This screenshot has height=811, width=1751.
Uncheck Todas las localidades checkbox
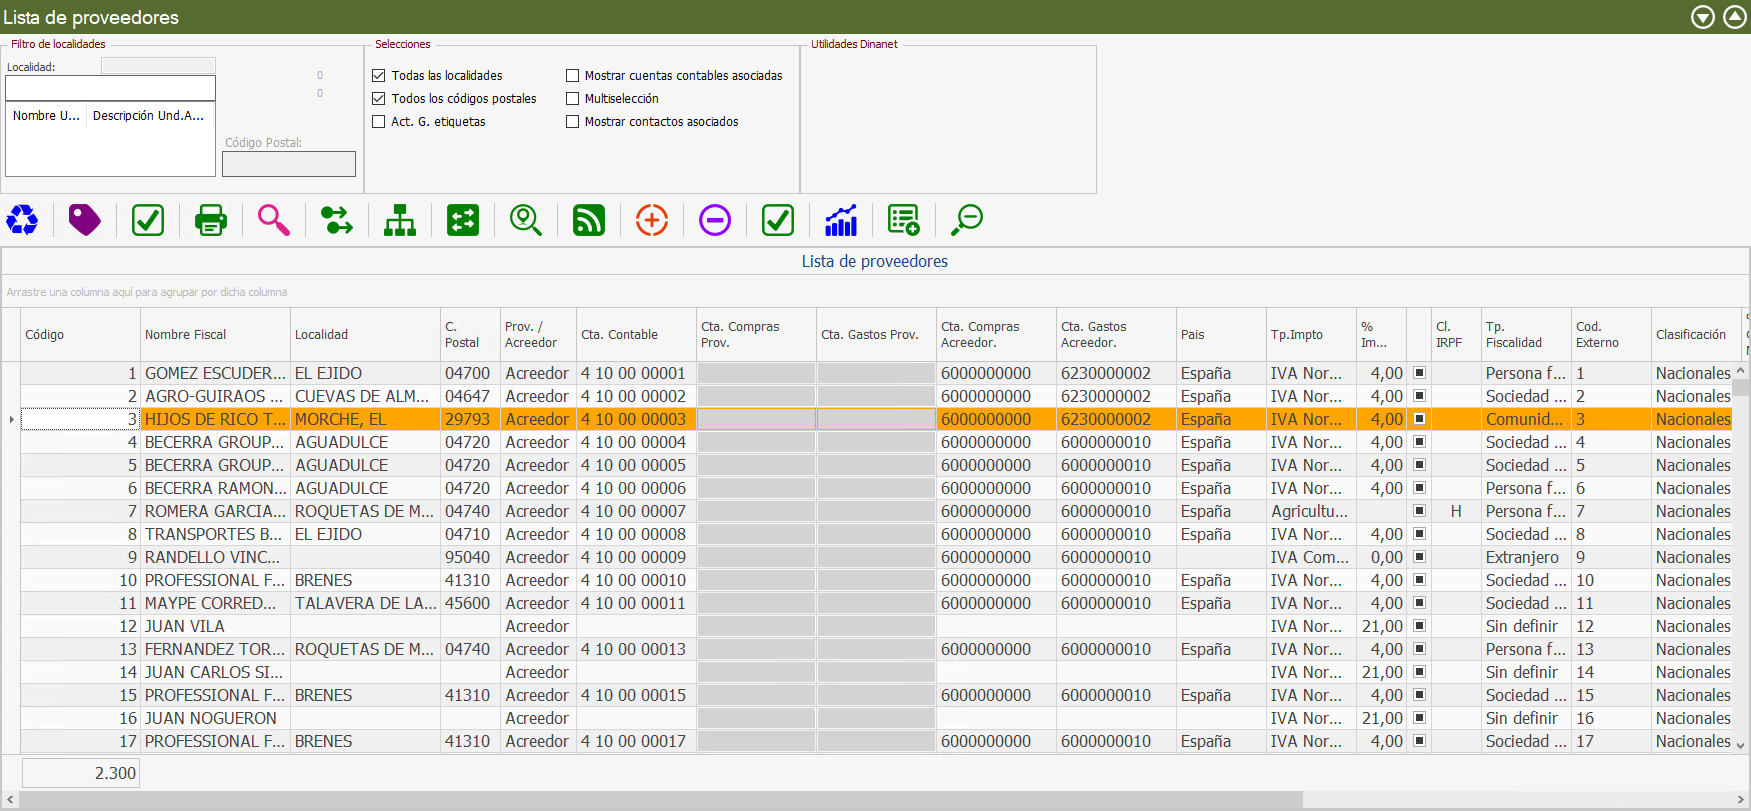pyautogui.click(x=379, y=76)
